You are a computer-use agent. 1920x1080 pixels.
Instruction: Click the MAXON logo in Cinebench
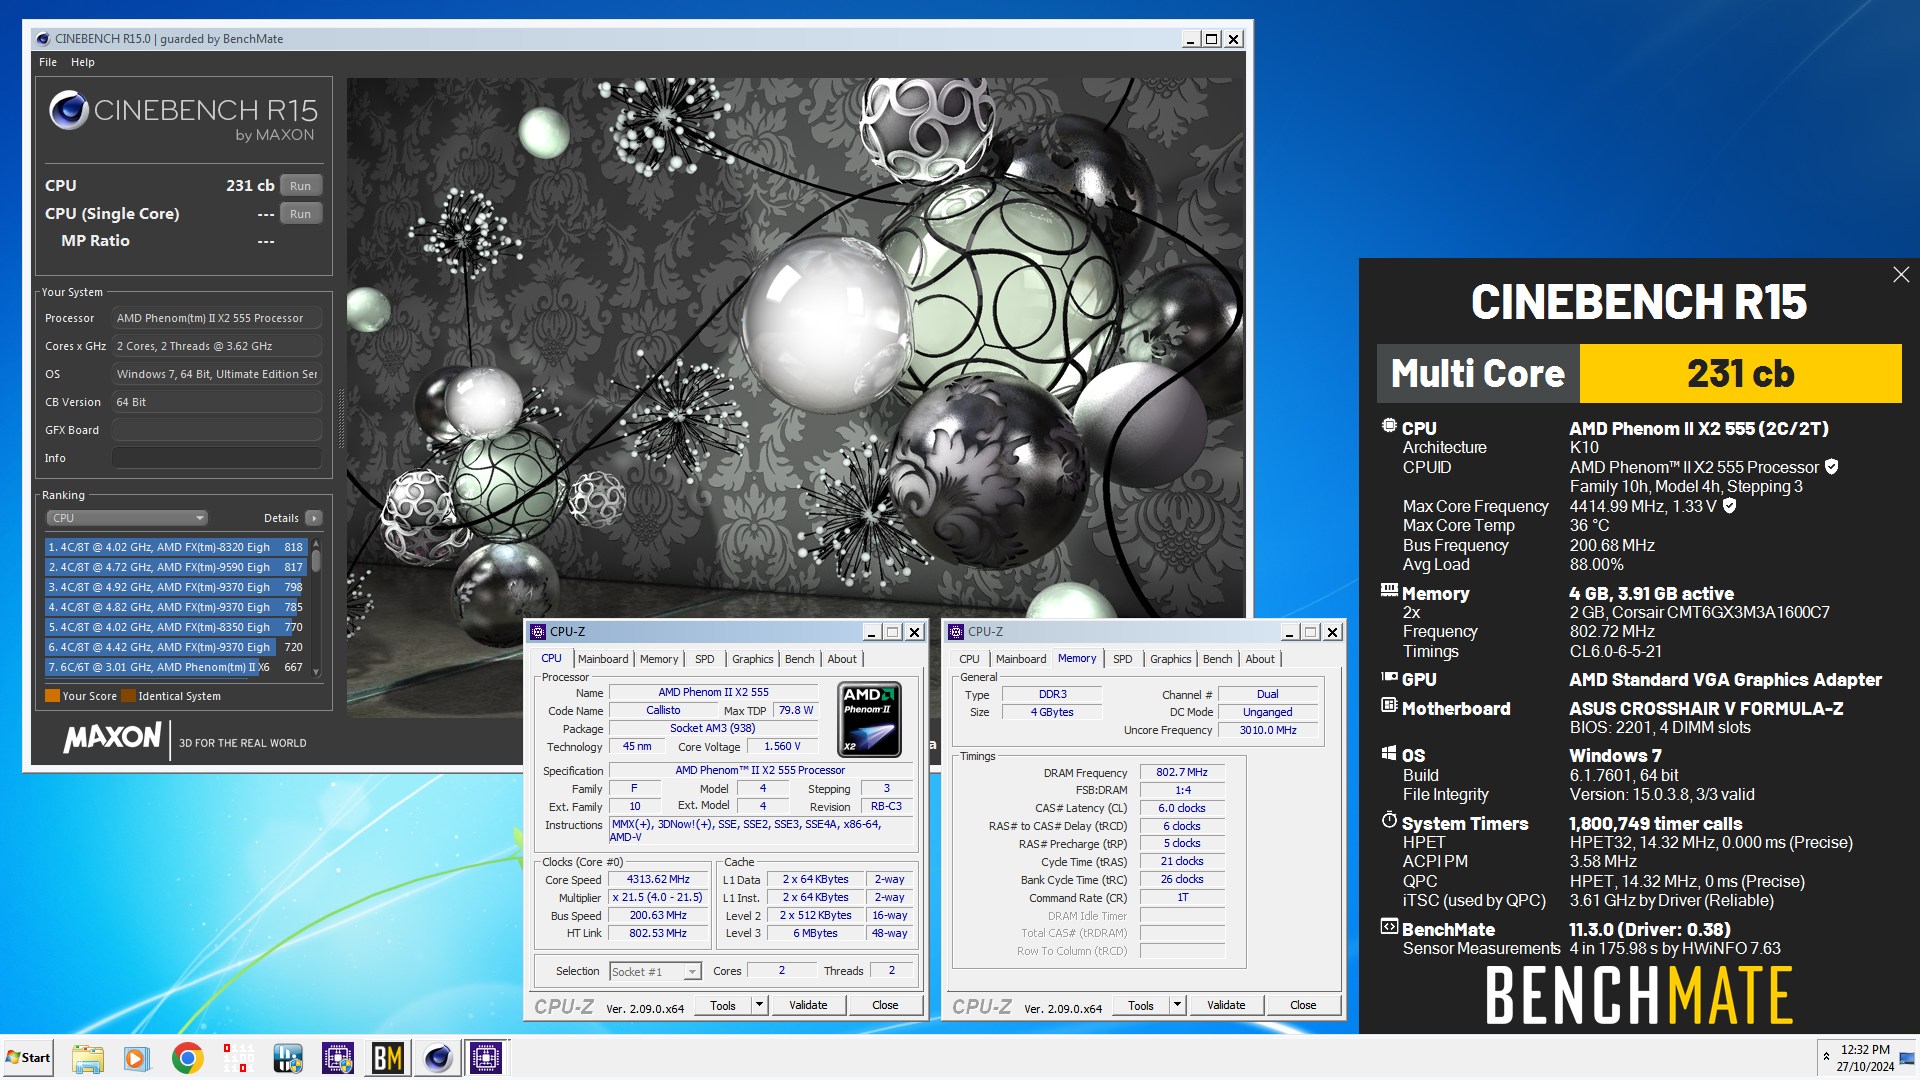113,738
